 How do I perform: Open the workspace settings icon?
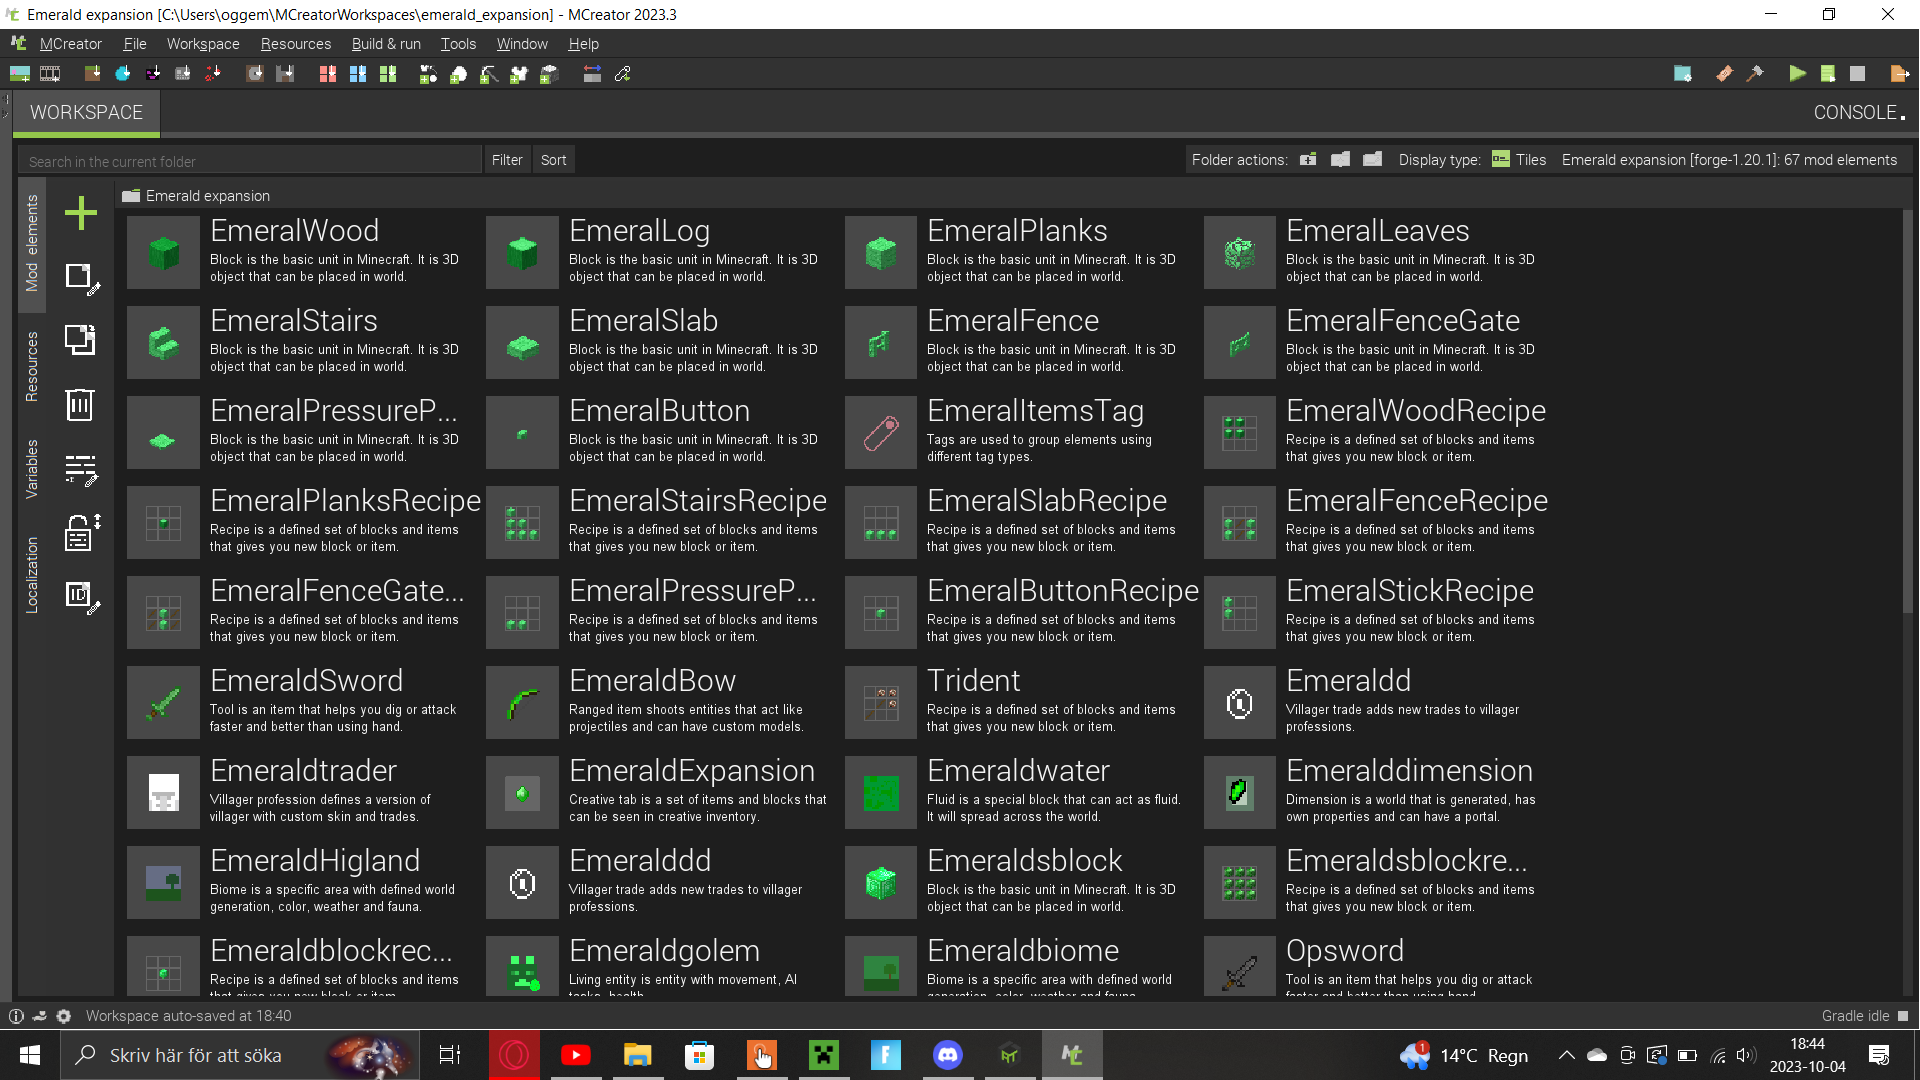tap(1683, 73)
